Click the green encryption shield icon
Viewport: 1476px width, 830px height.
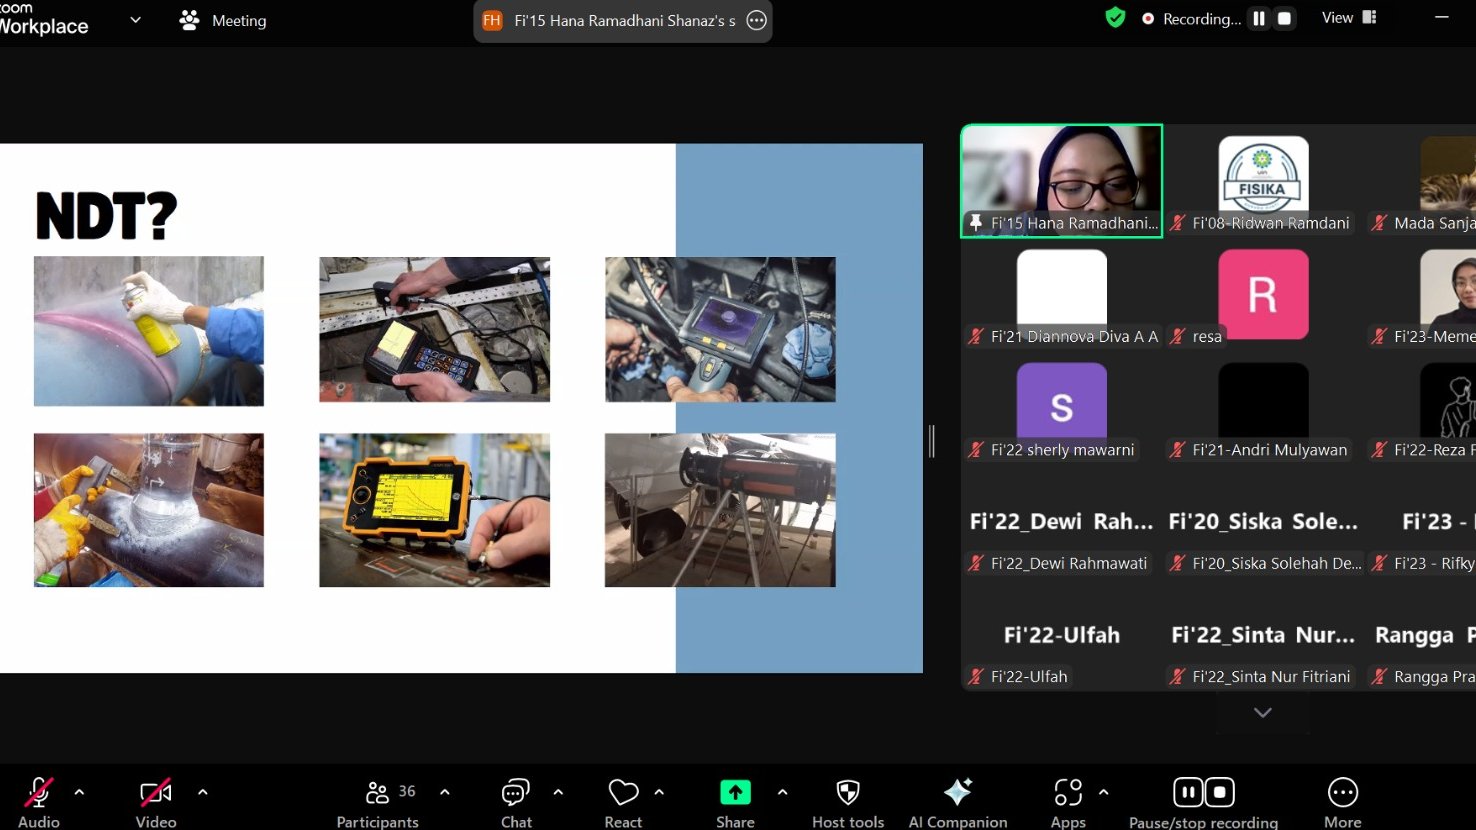[1115, 18]
